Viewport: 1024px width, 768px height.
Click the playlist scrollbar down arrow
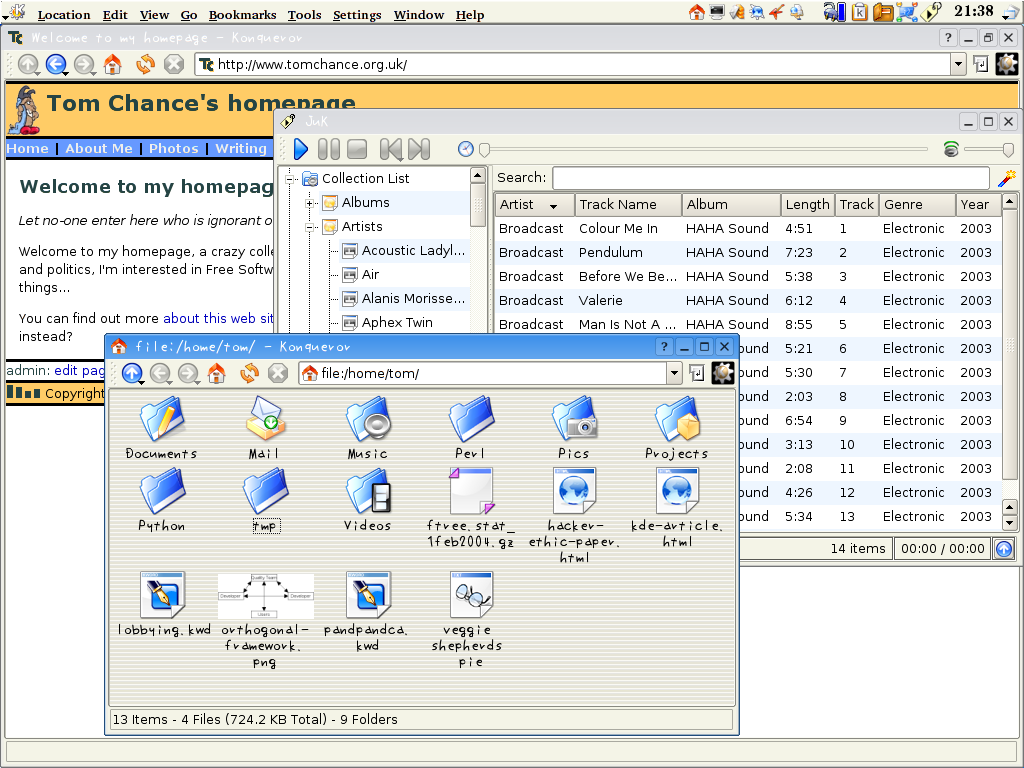1010,522
